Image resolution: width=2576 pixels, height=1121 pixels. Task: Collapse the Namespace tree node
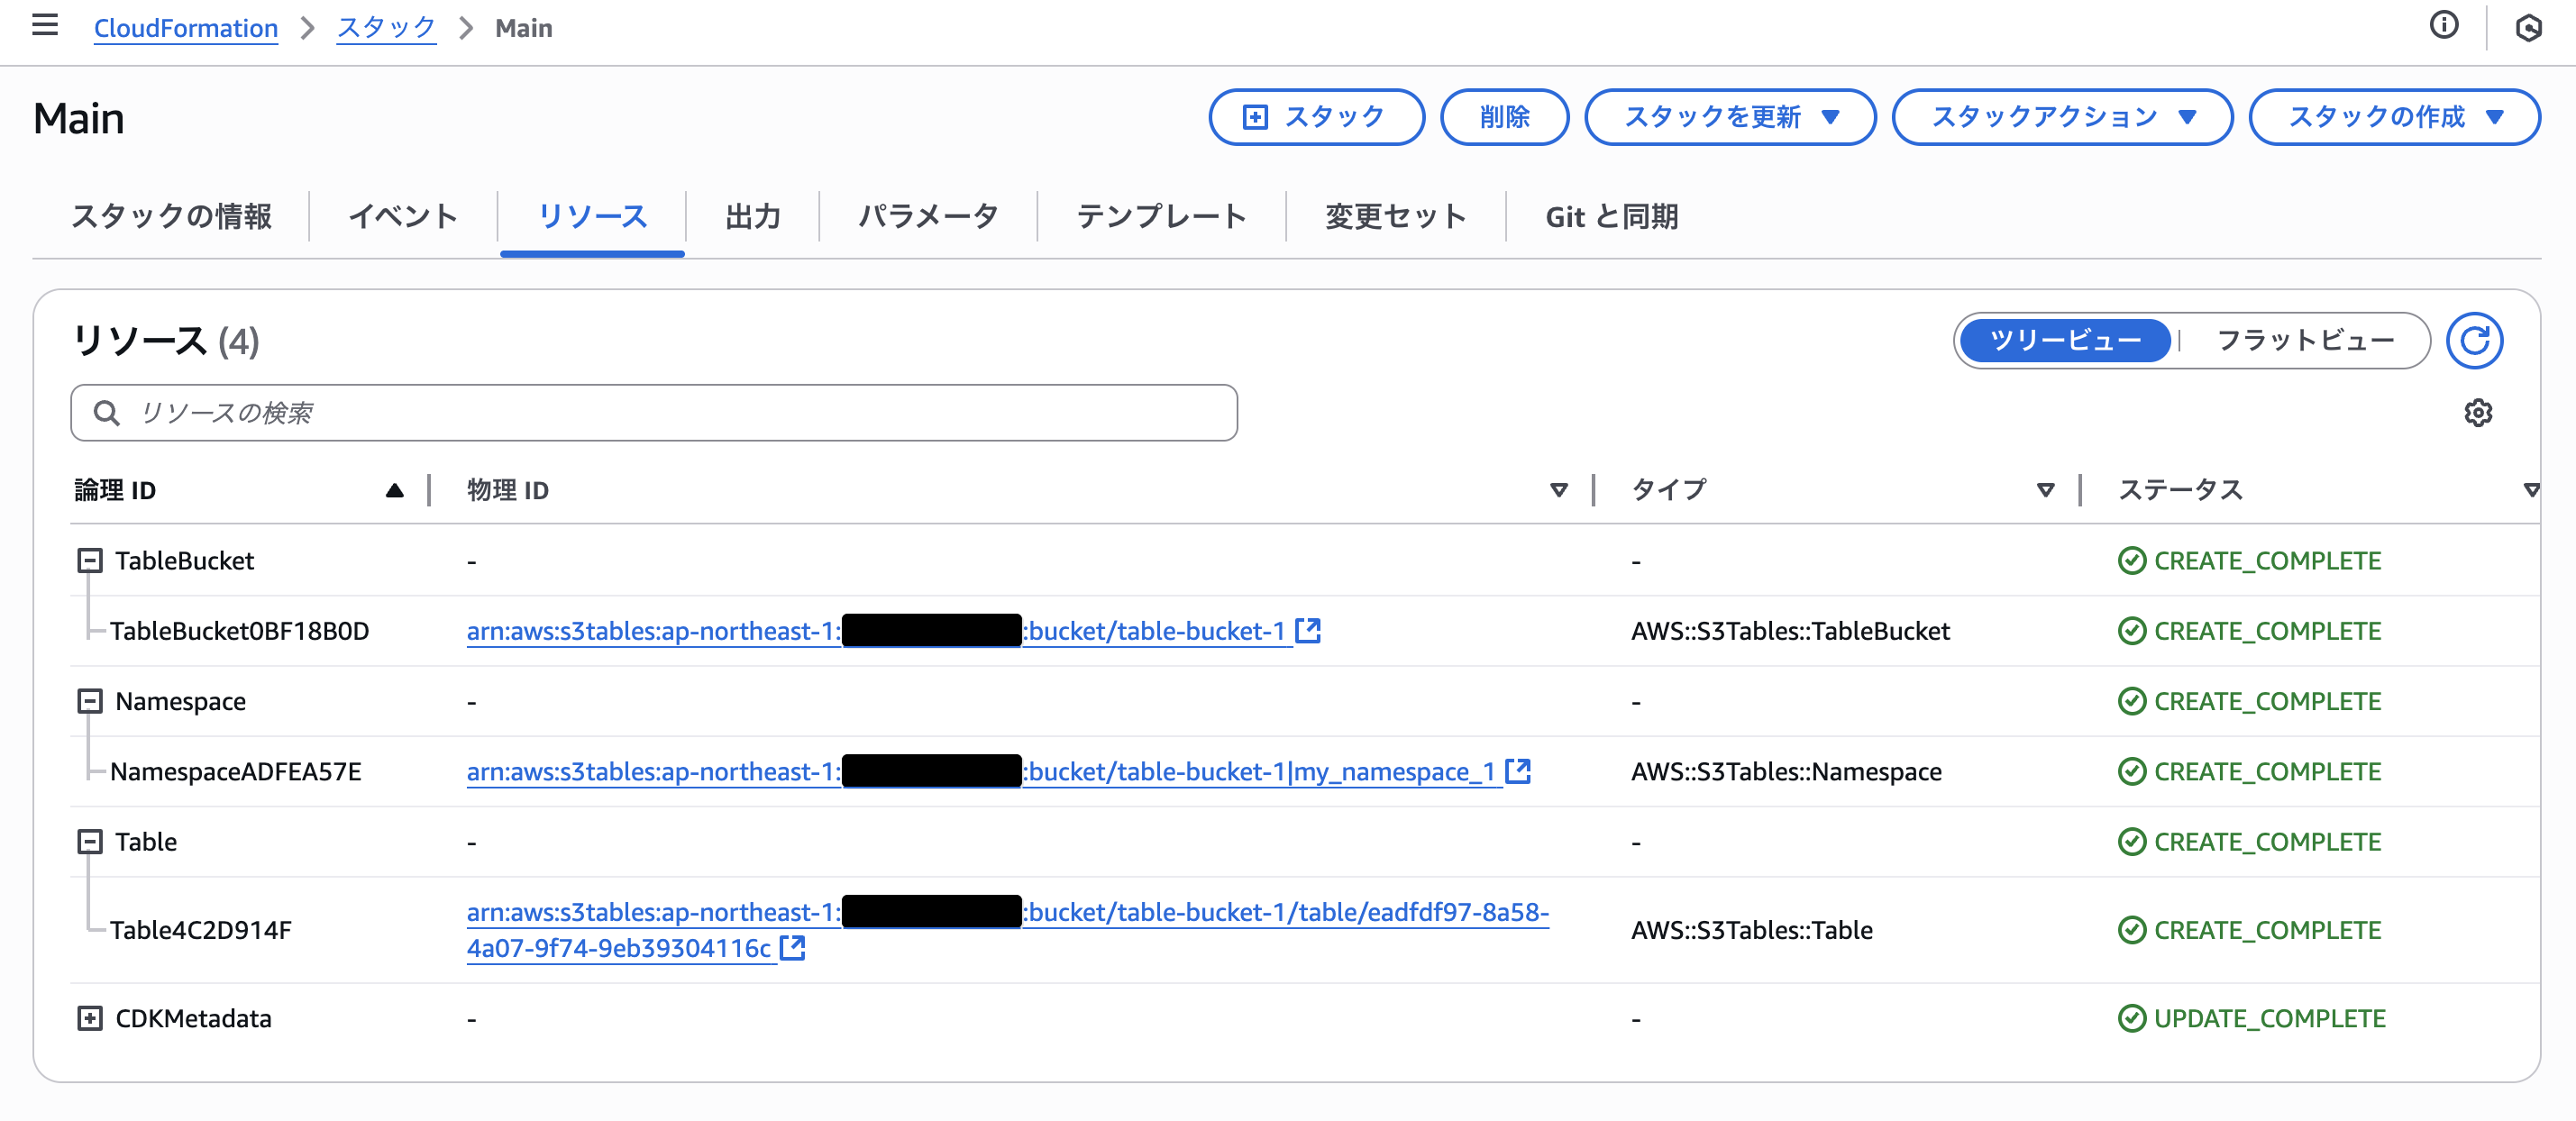pos(90,701)
